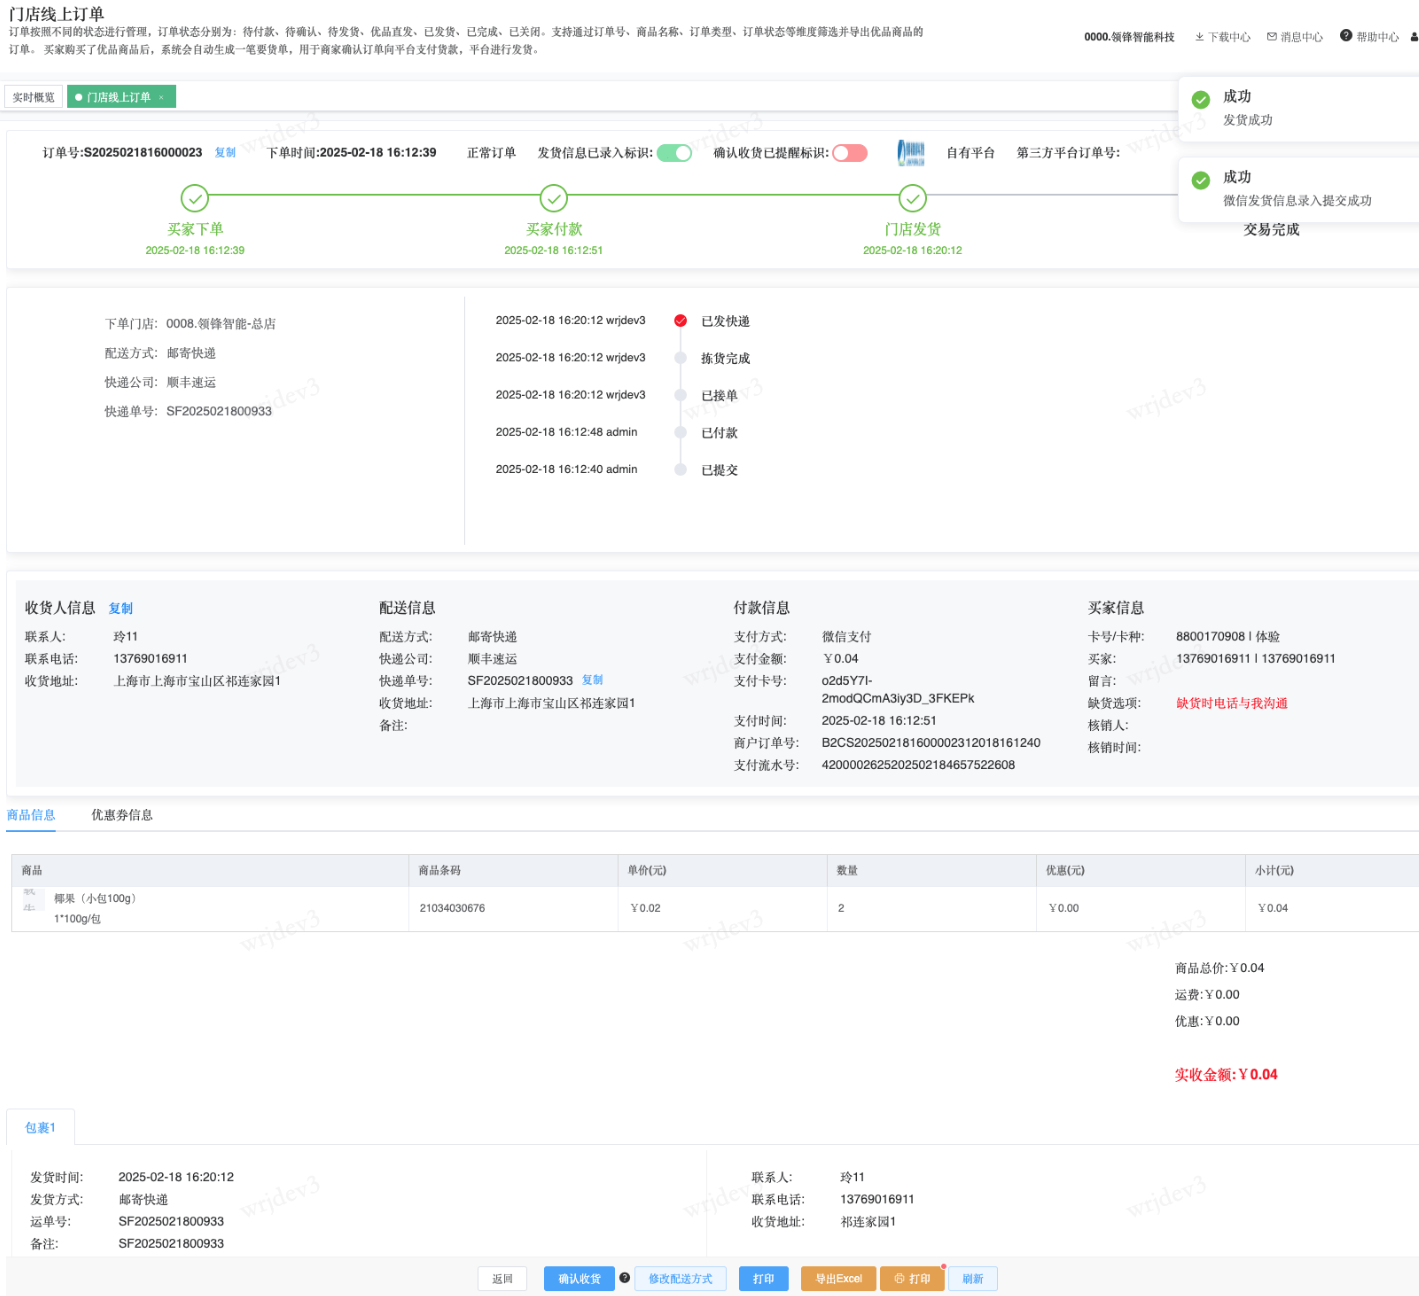
Task: Open the 下载中心 download center
Action: coord(1222,37)
